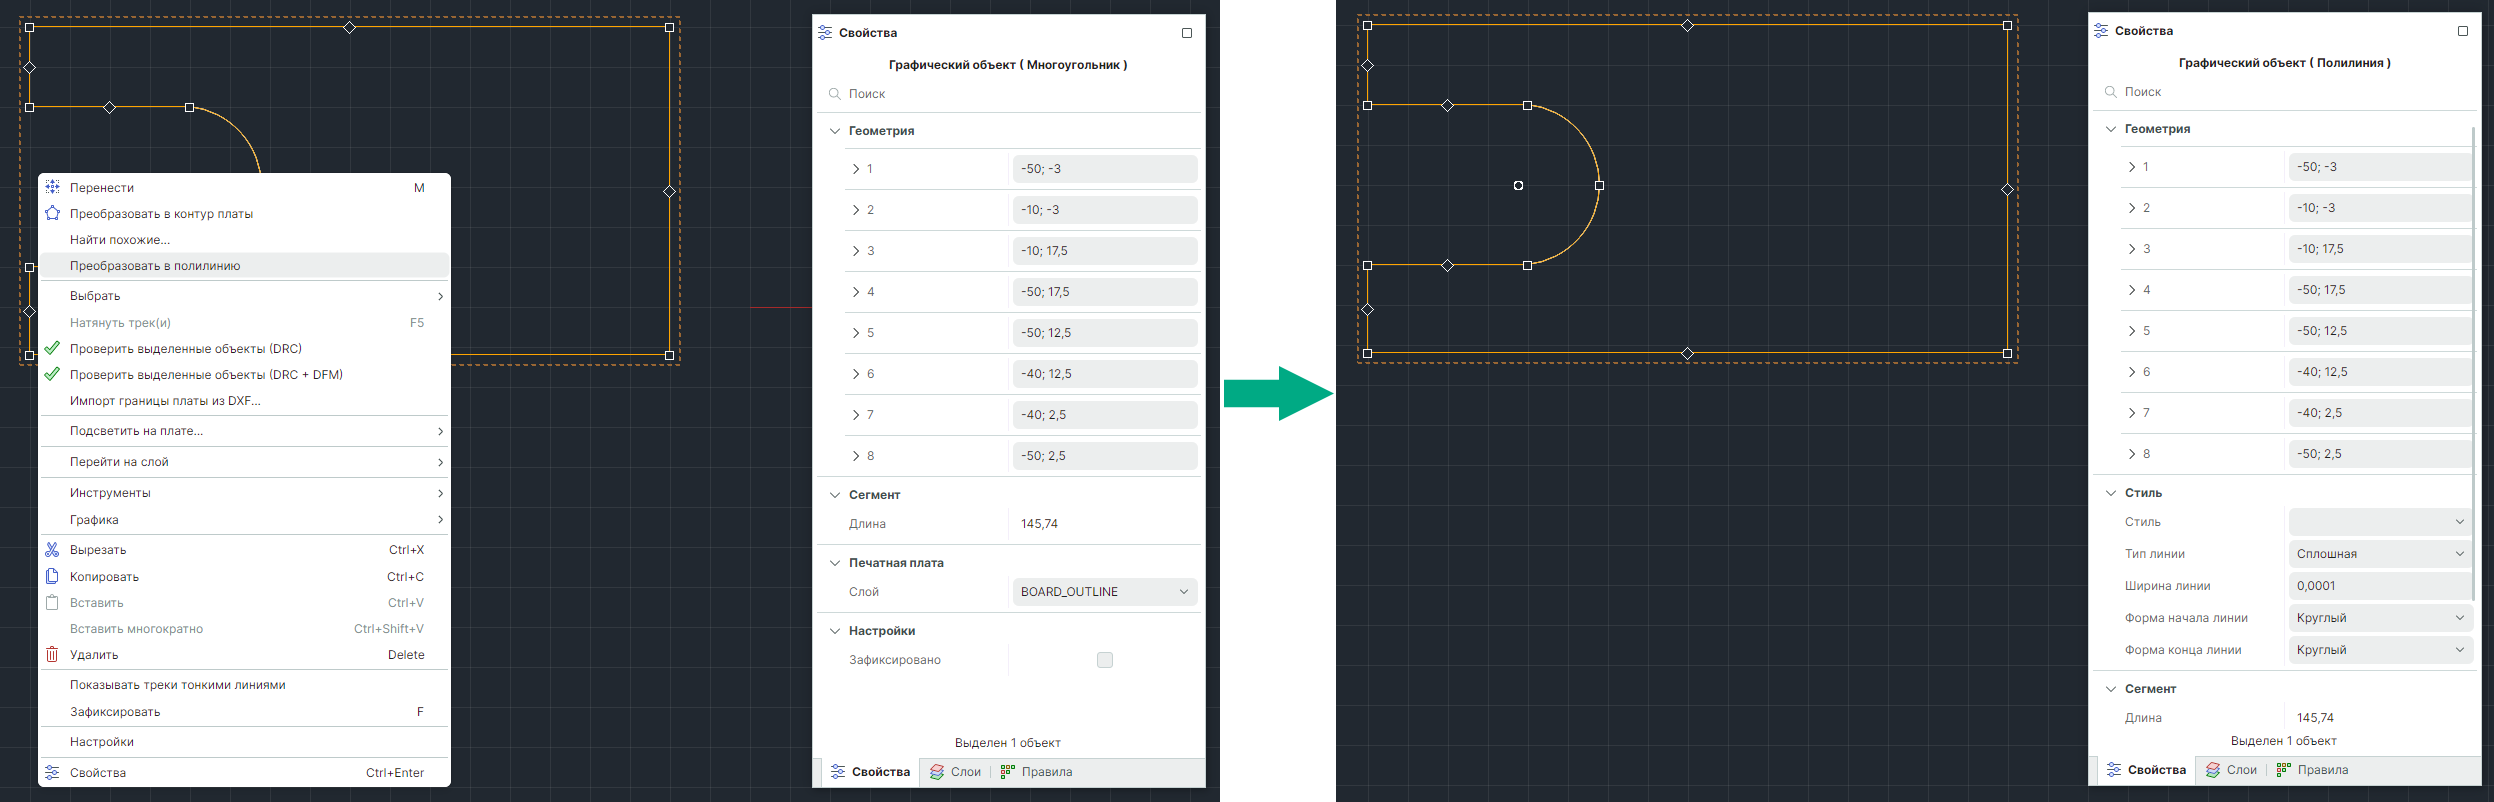Click the copy icon beside Копировать
The width and height of the screenshot is (2494, 802).
(x=52, y=577)
